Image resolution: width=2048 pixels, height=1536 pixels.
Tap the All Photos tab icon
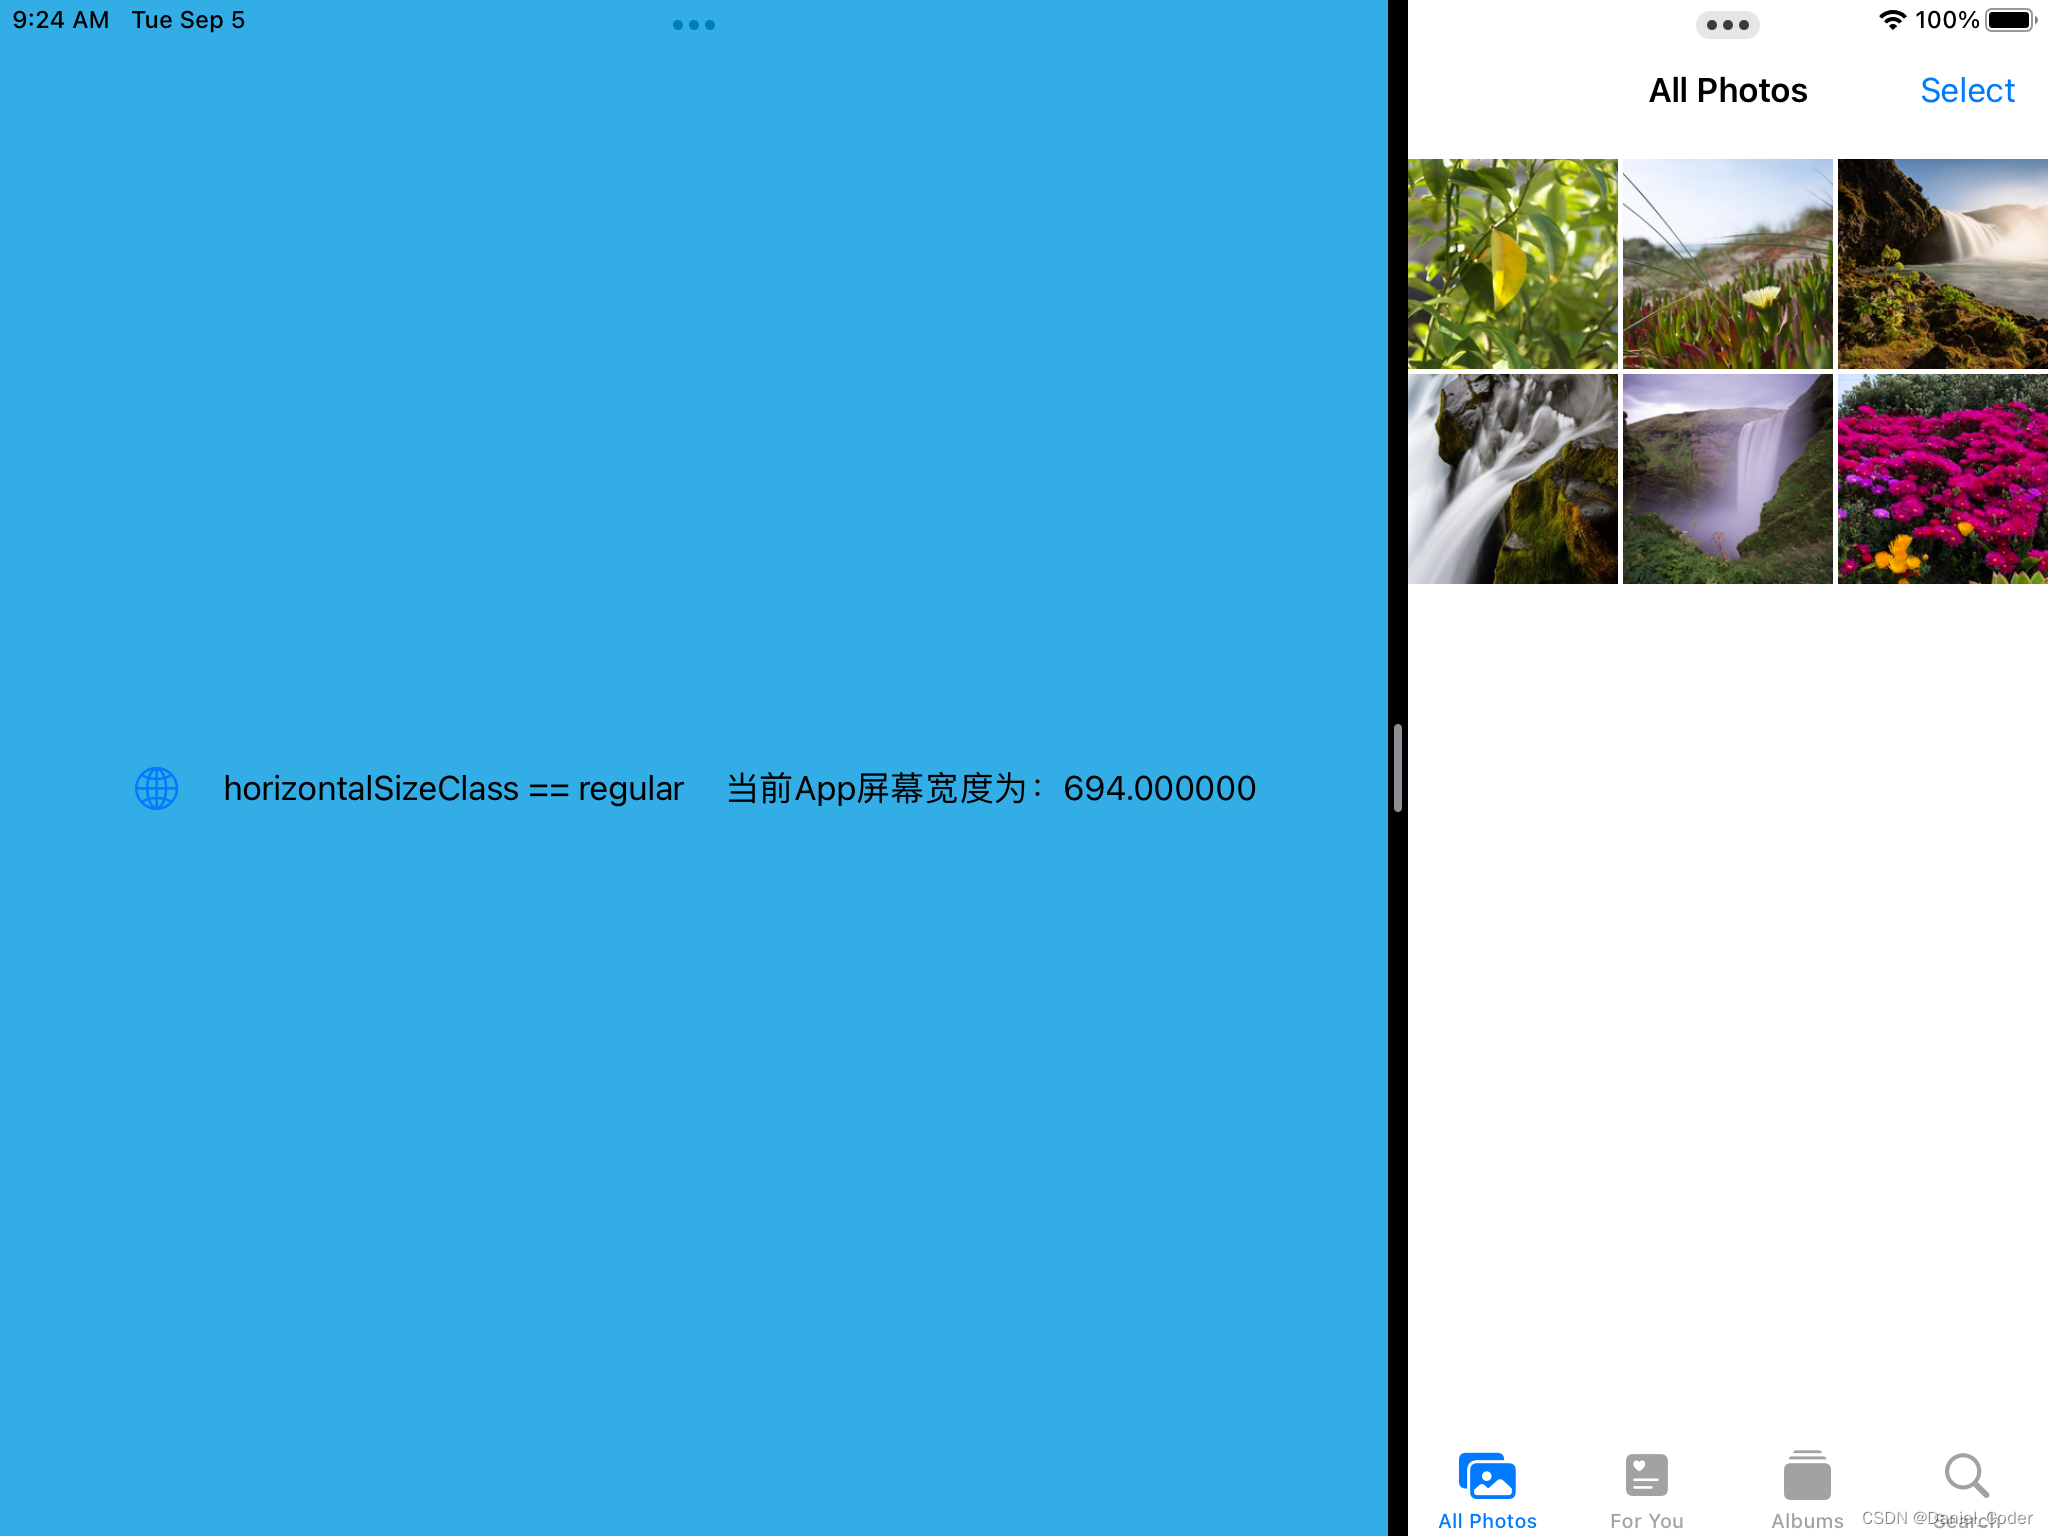[1487, 1477]
